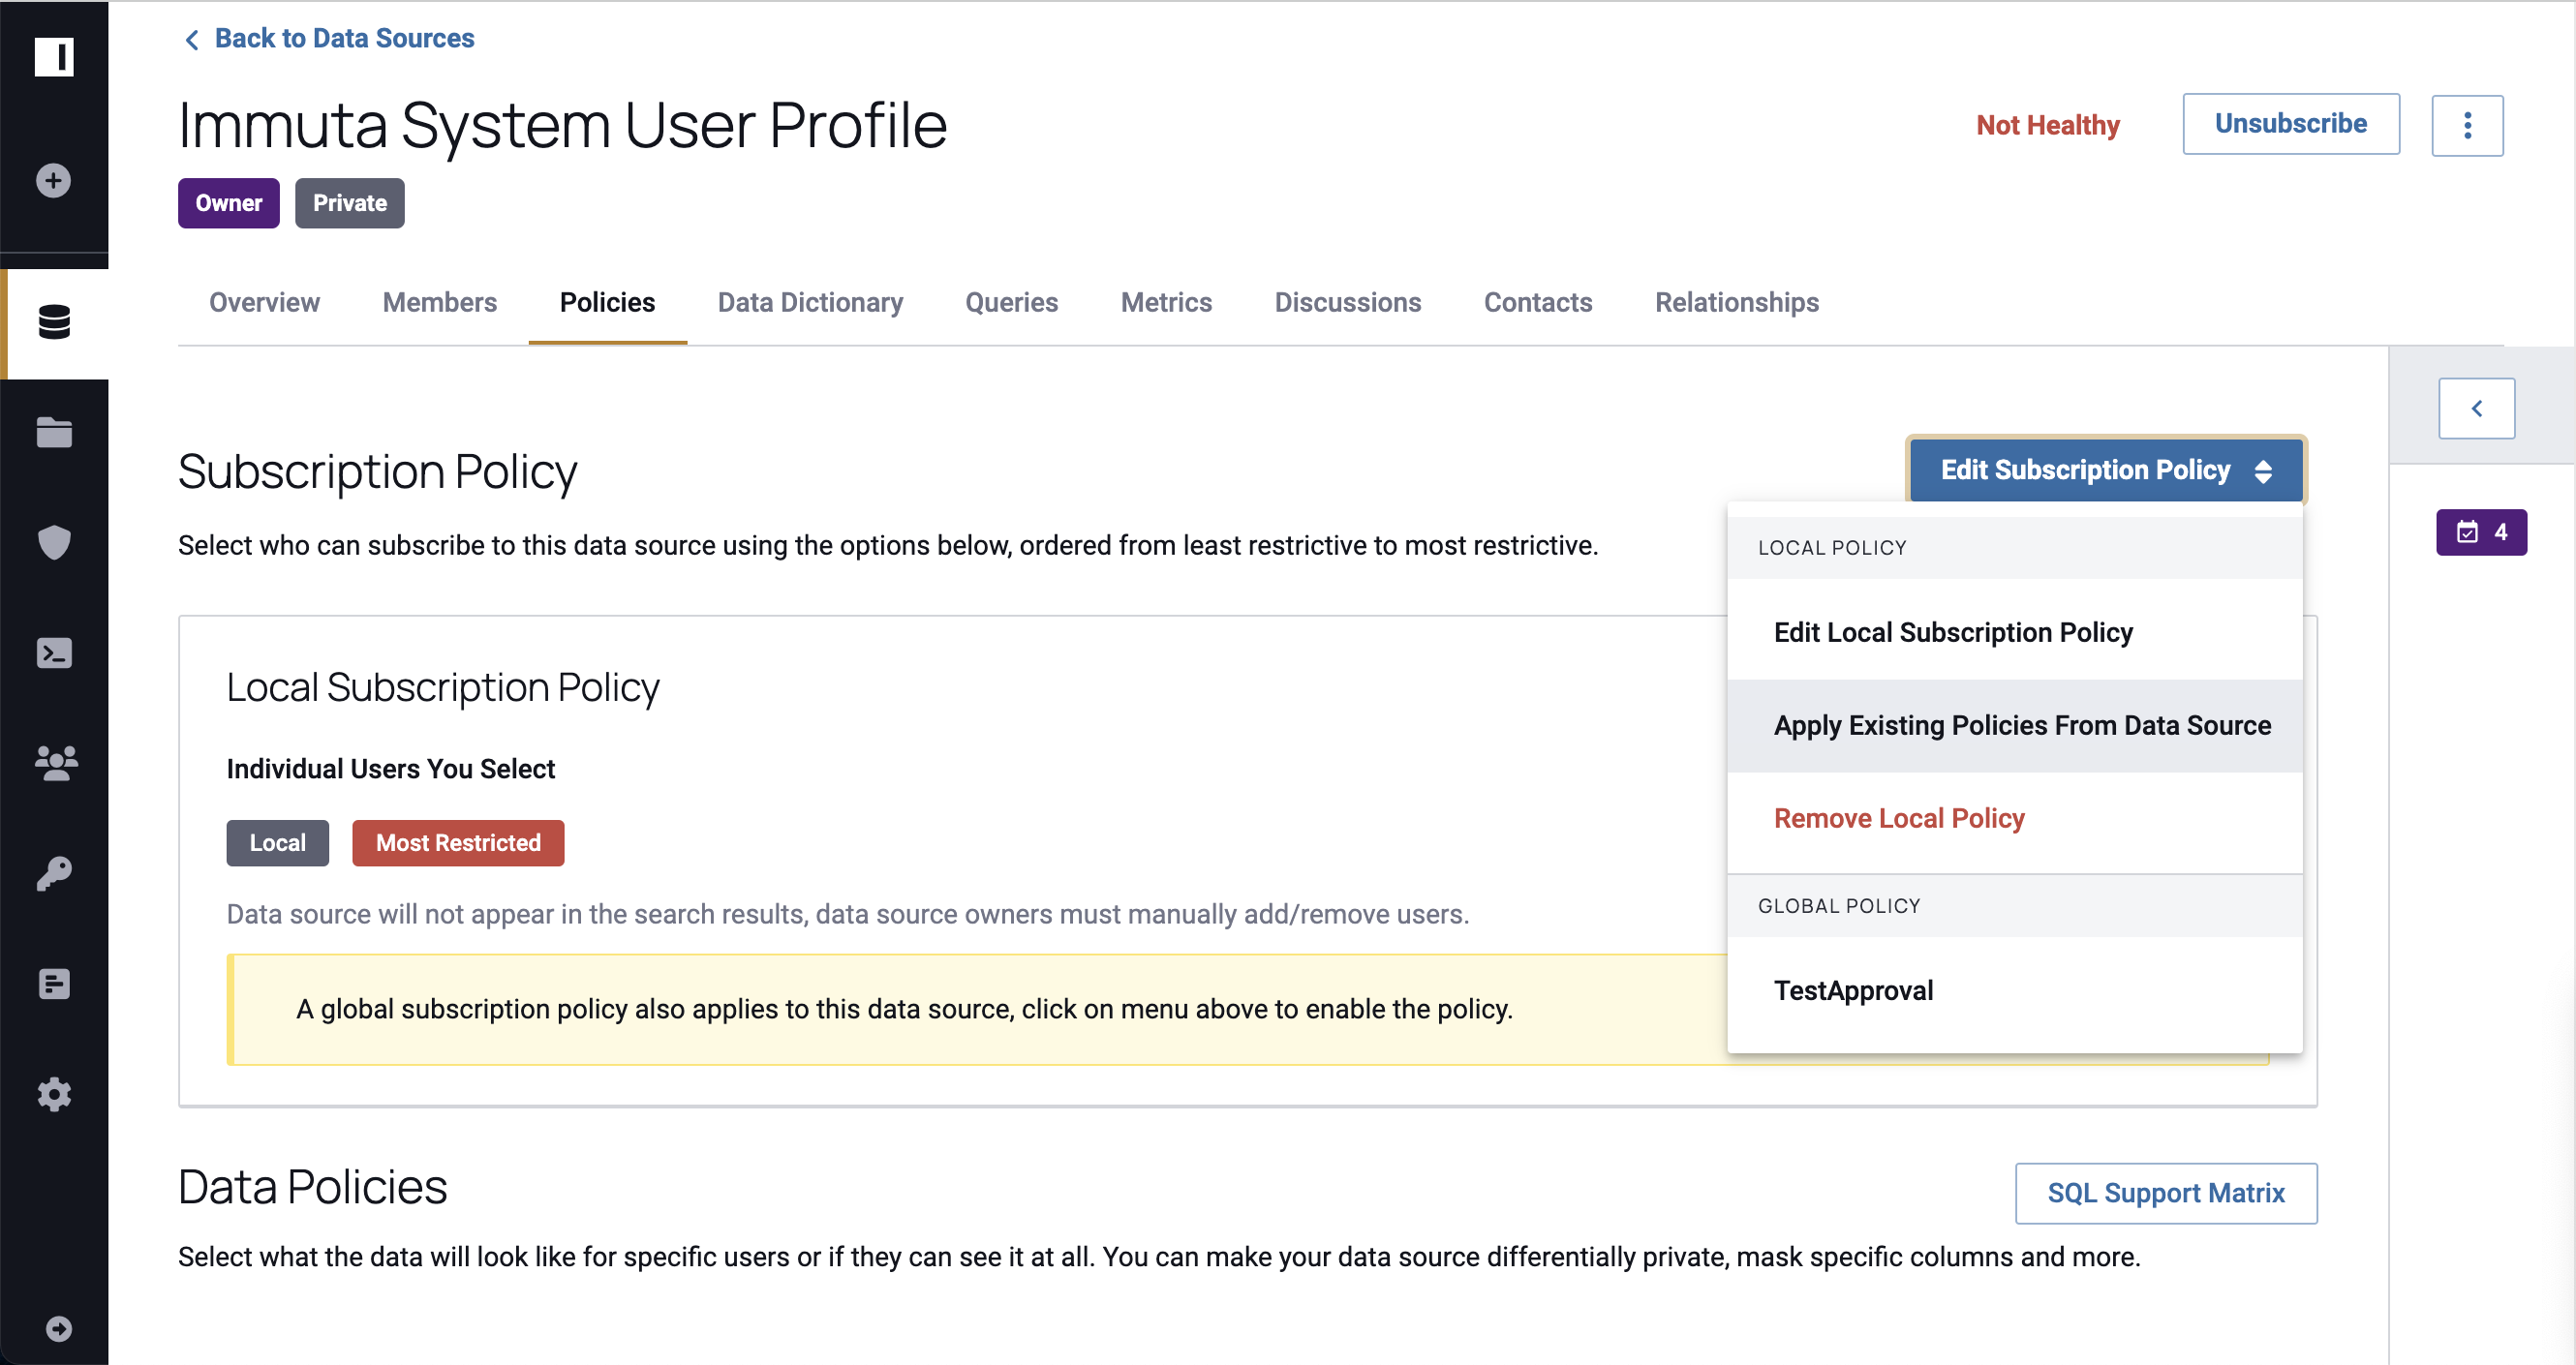Viewport: 2576px width, 1365px height.
Task: Switch to the Data Dictionary tab
Action: [810, 302]
